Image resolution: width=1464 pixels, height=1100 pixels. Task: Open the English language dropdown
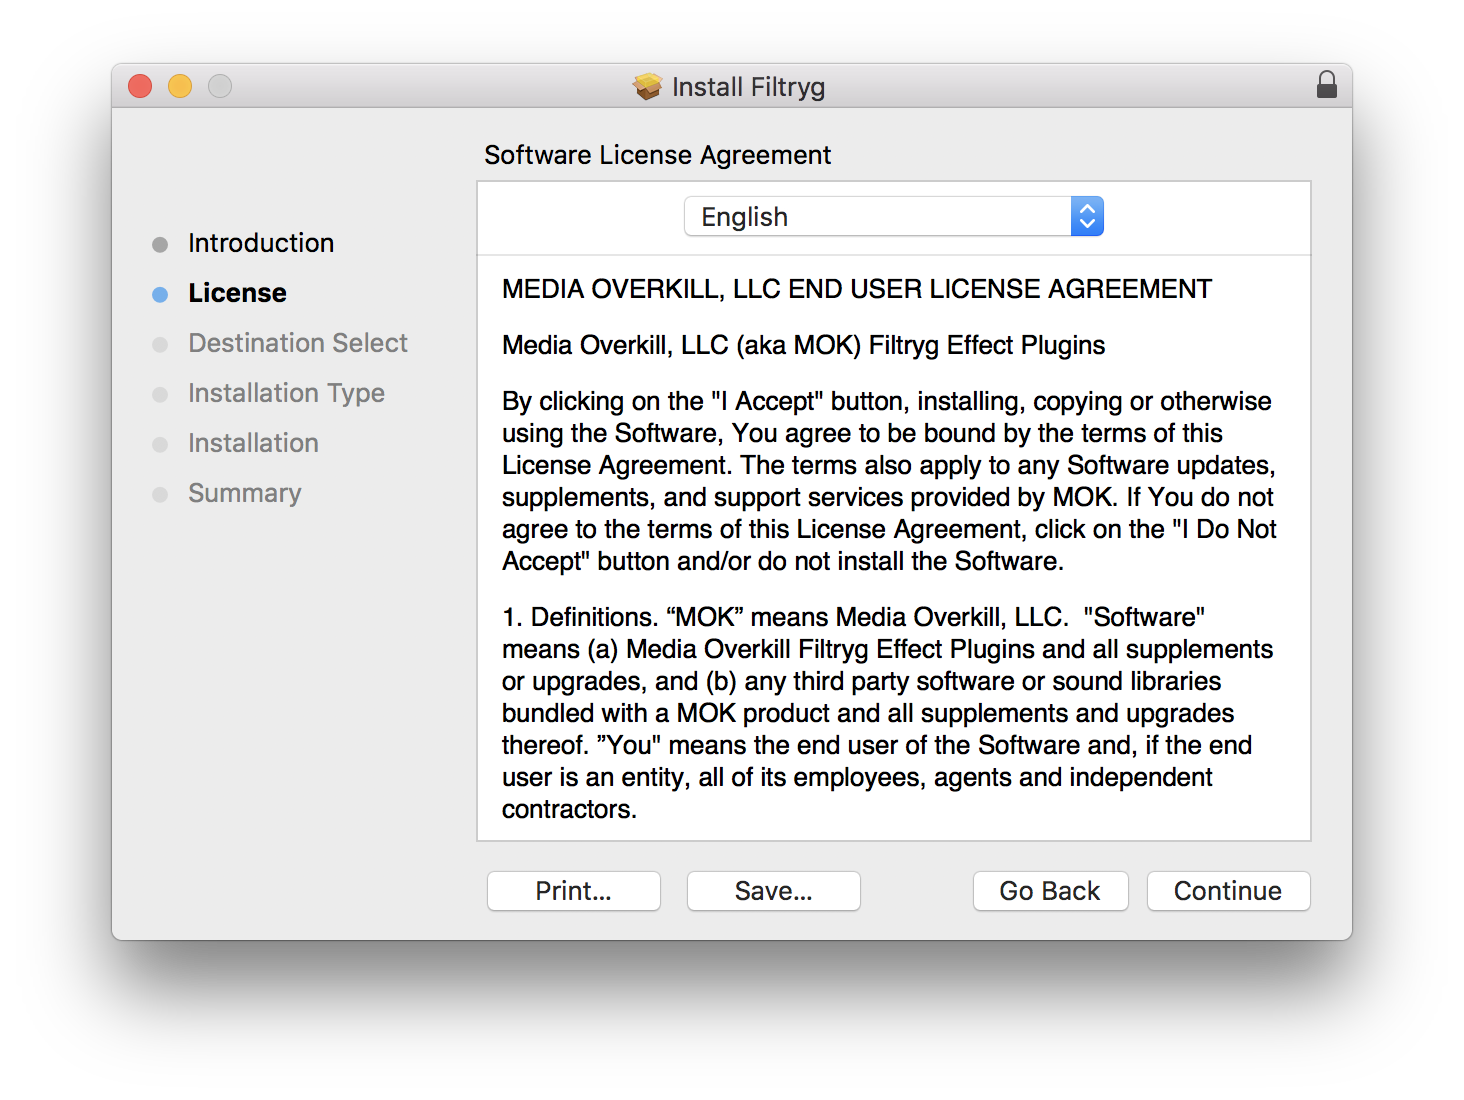coord(893,216)
